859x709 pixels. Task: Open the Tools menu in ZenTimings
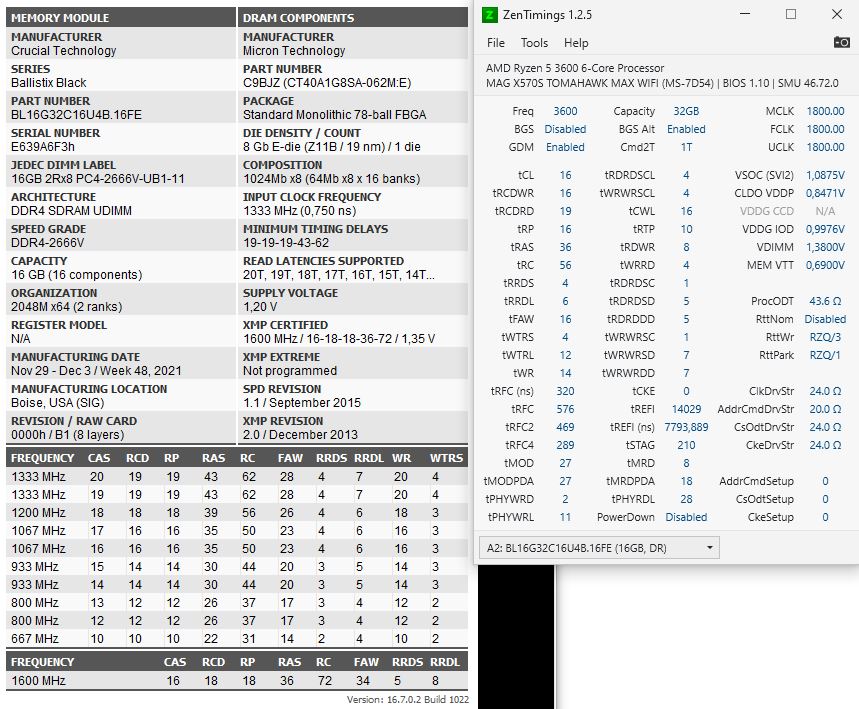coord(534,43)
